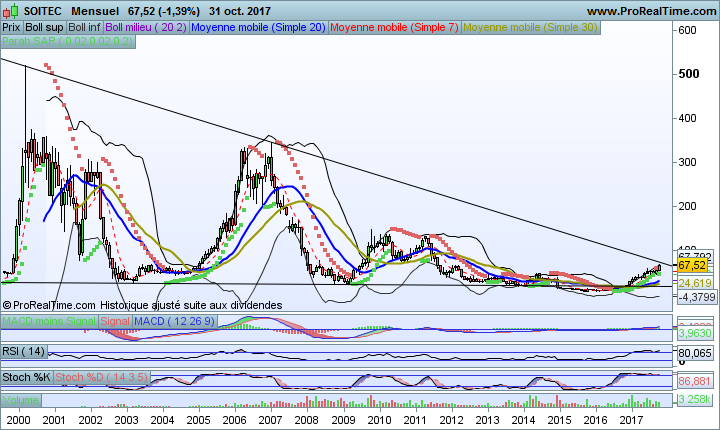Click the 2000 year on time axis
The height and width of the screenshot is (430, 720).
[x=19, y=420]
